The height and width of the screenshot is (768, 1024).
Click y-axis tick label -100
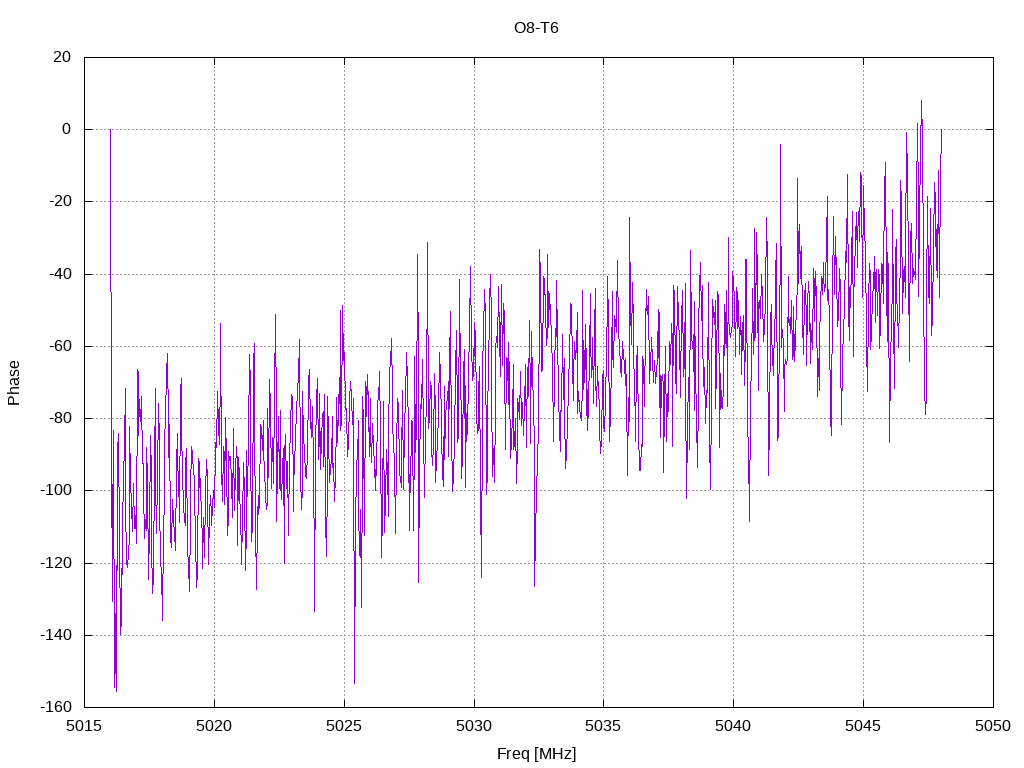click(56, 490)
